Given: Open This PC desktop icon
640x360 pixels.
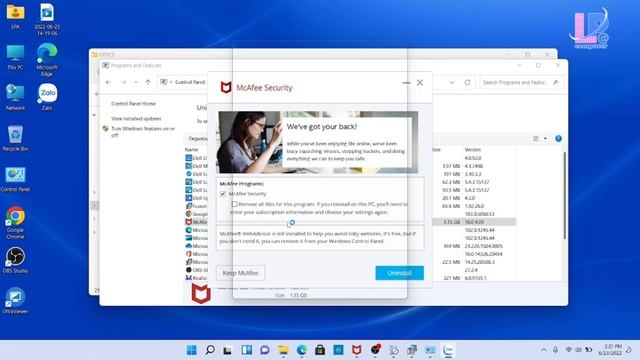Looking at the screenshot, I should point(16,58).
